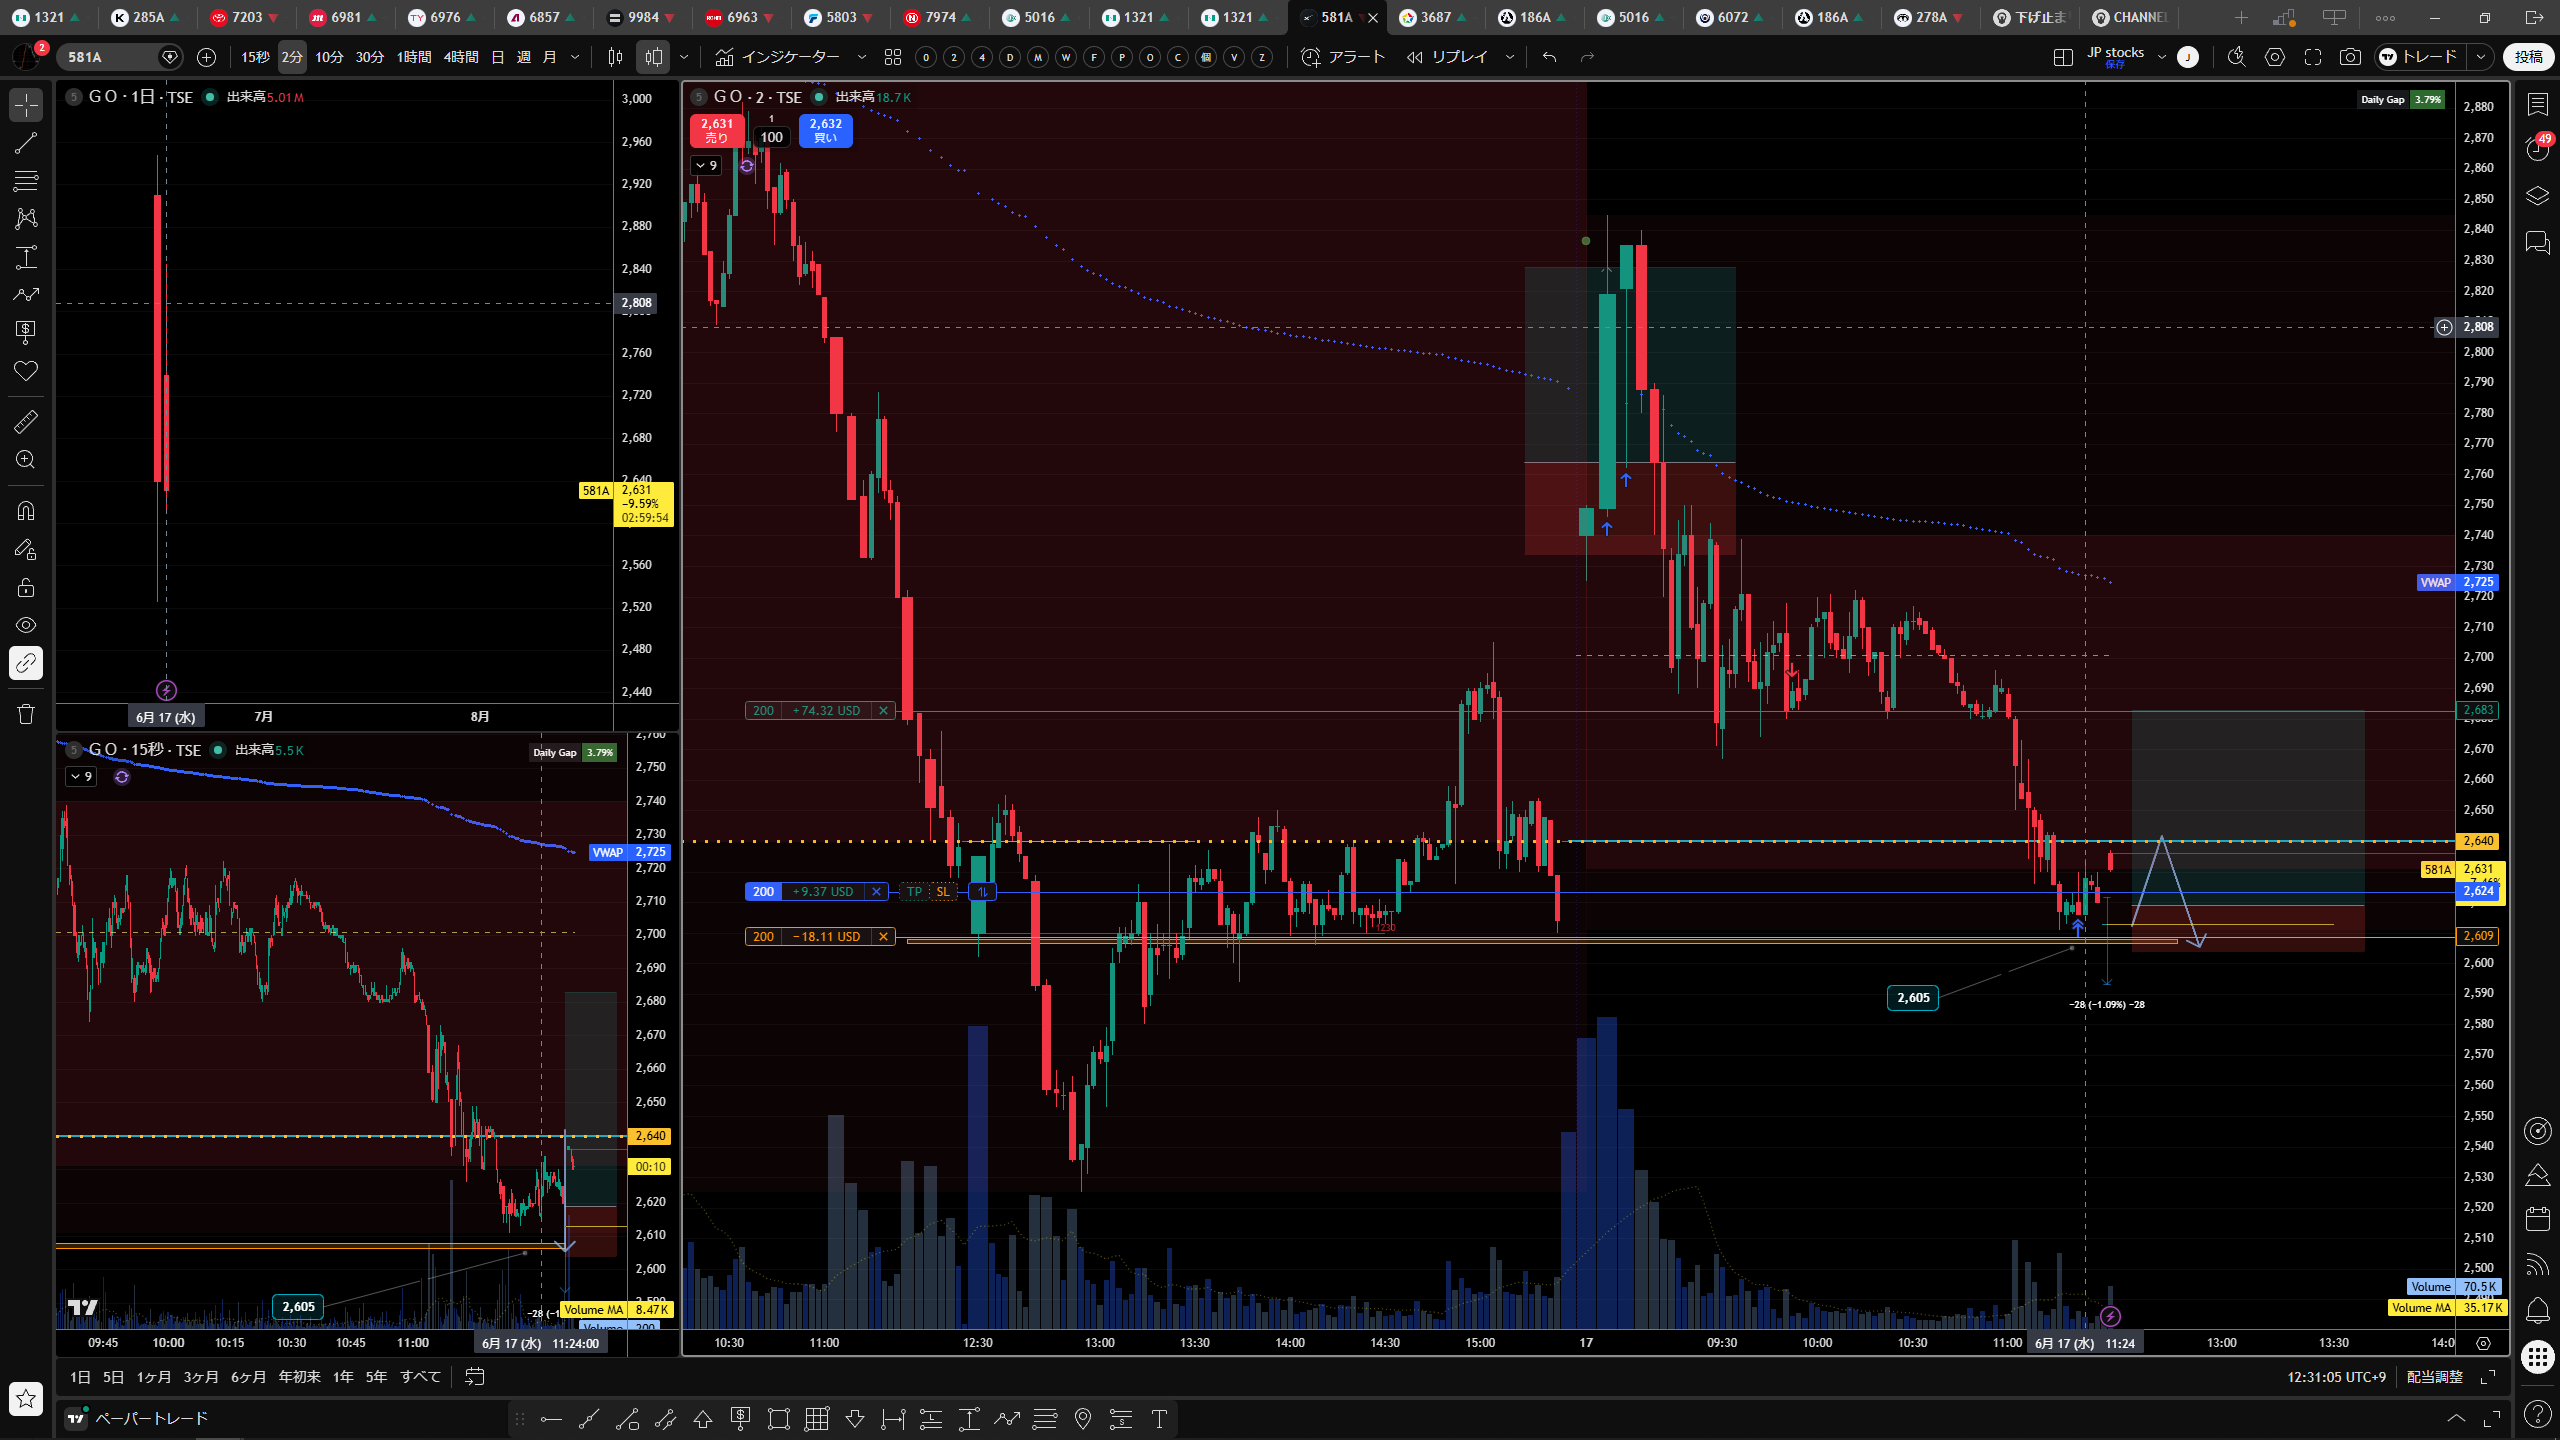Open chart settings gear icon
2560x1440 pixels.
[x=2275, y=57]
